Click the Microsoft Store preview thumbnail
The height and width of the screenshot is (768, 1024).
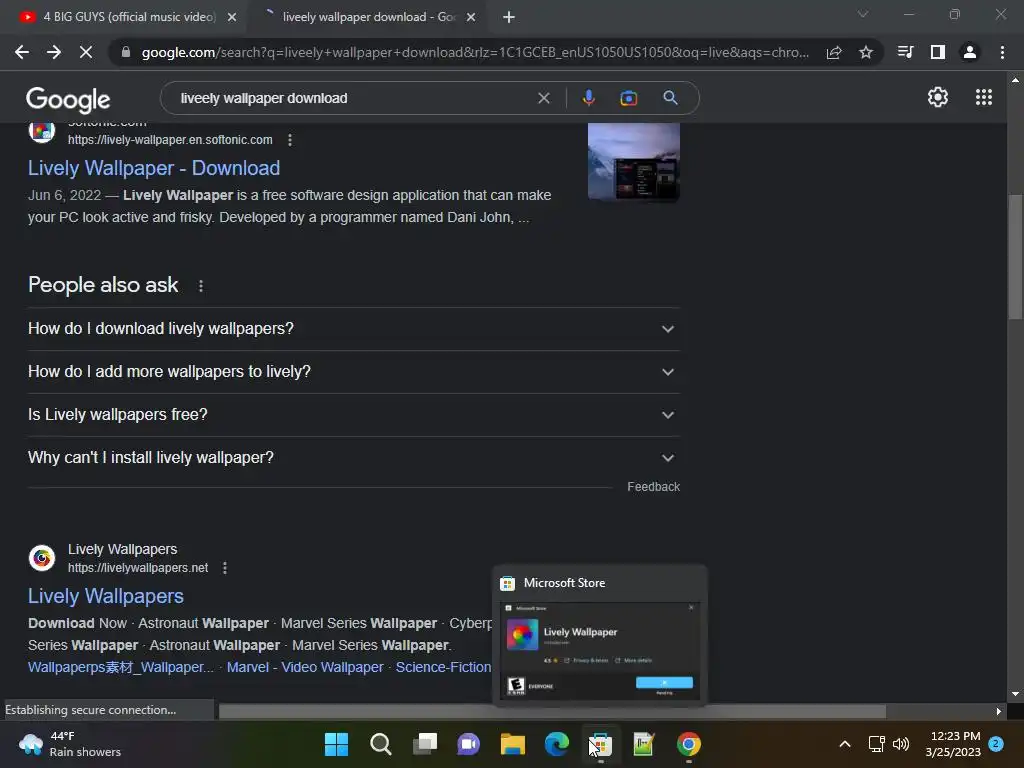[600, 650]
